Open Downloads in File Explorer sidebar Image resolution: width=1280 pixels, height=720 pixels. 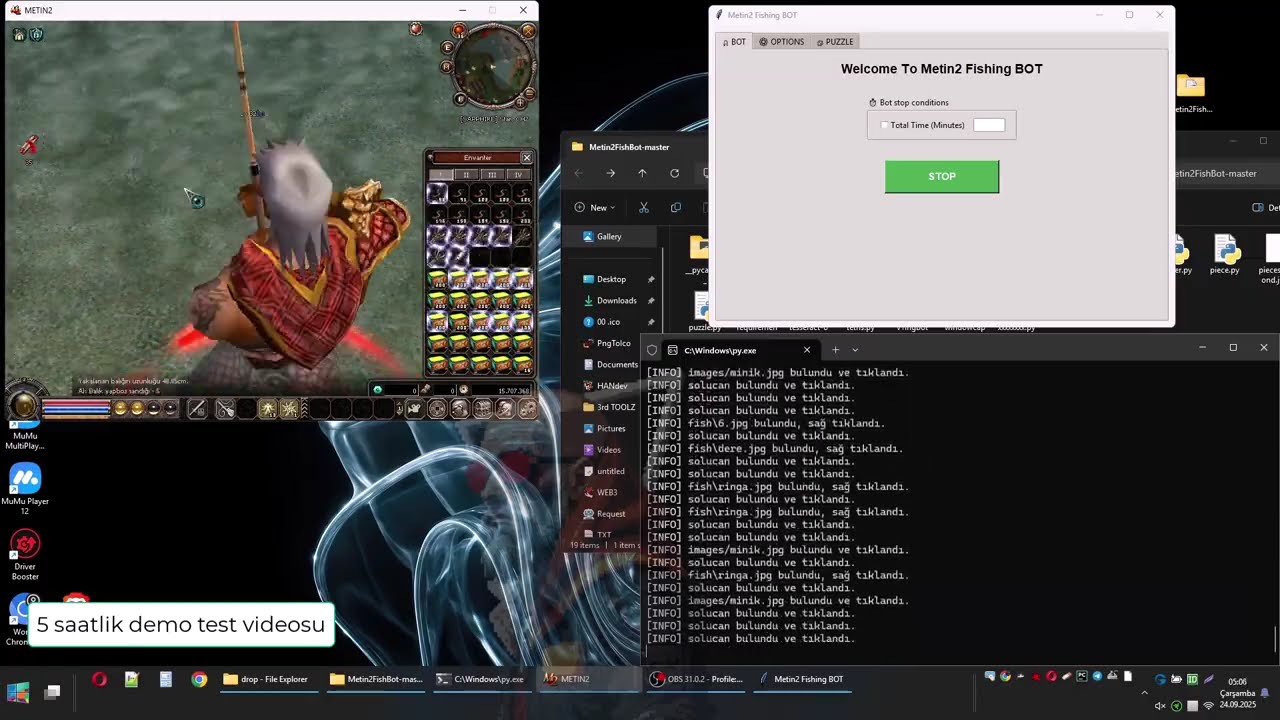[616, 300]
